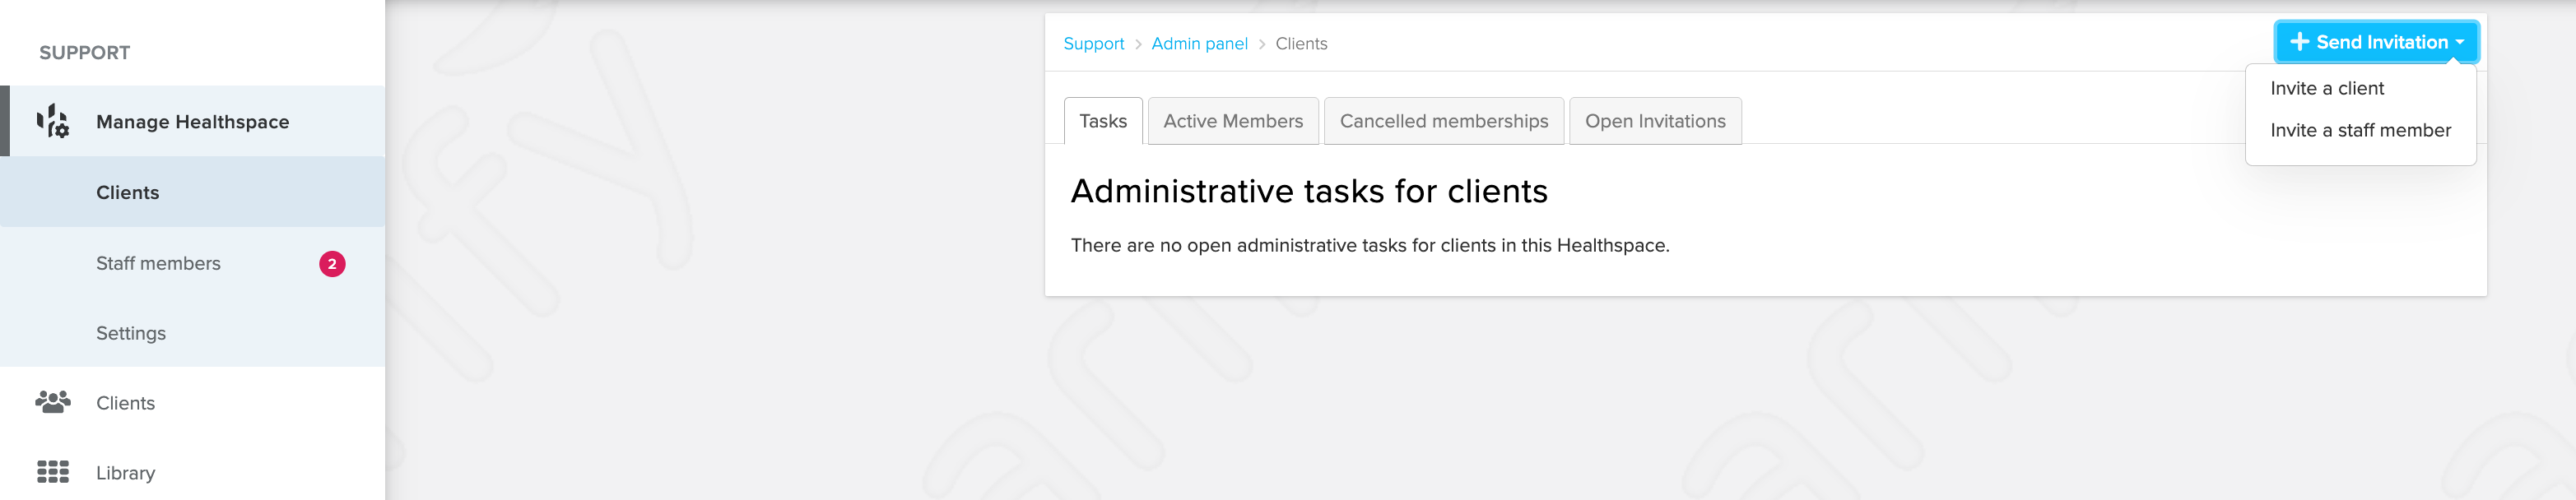Select the highlighted Clients submenu item
Viewport: 2576px width, 500px height.
192,192
